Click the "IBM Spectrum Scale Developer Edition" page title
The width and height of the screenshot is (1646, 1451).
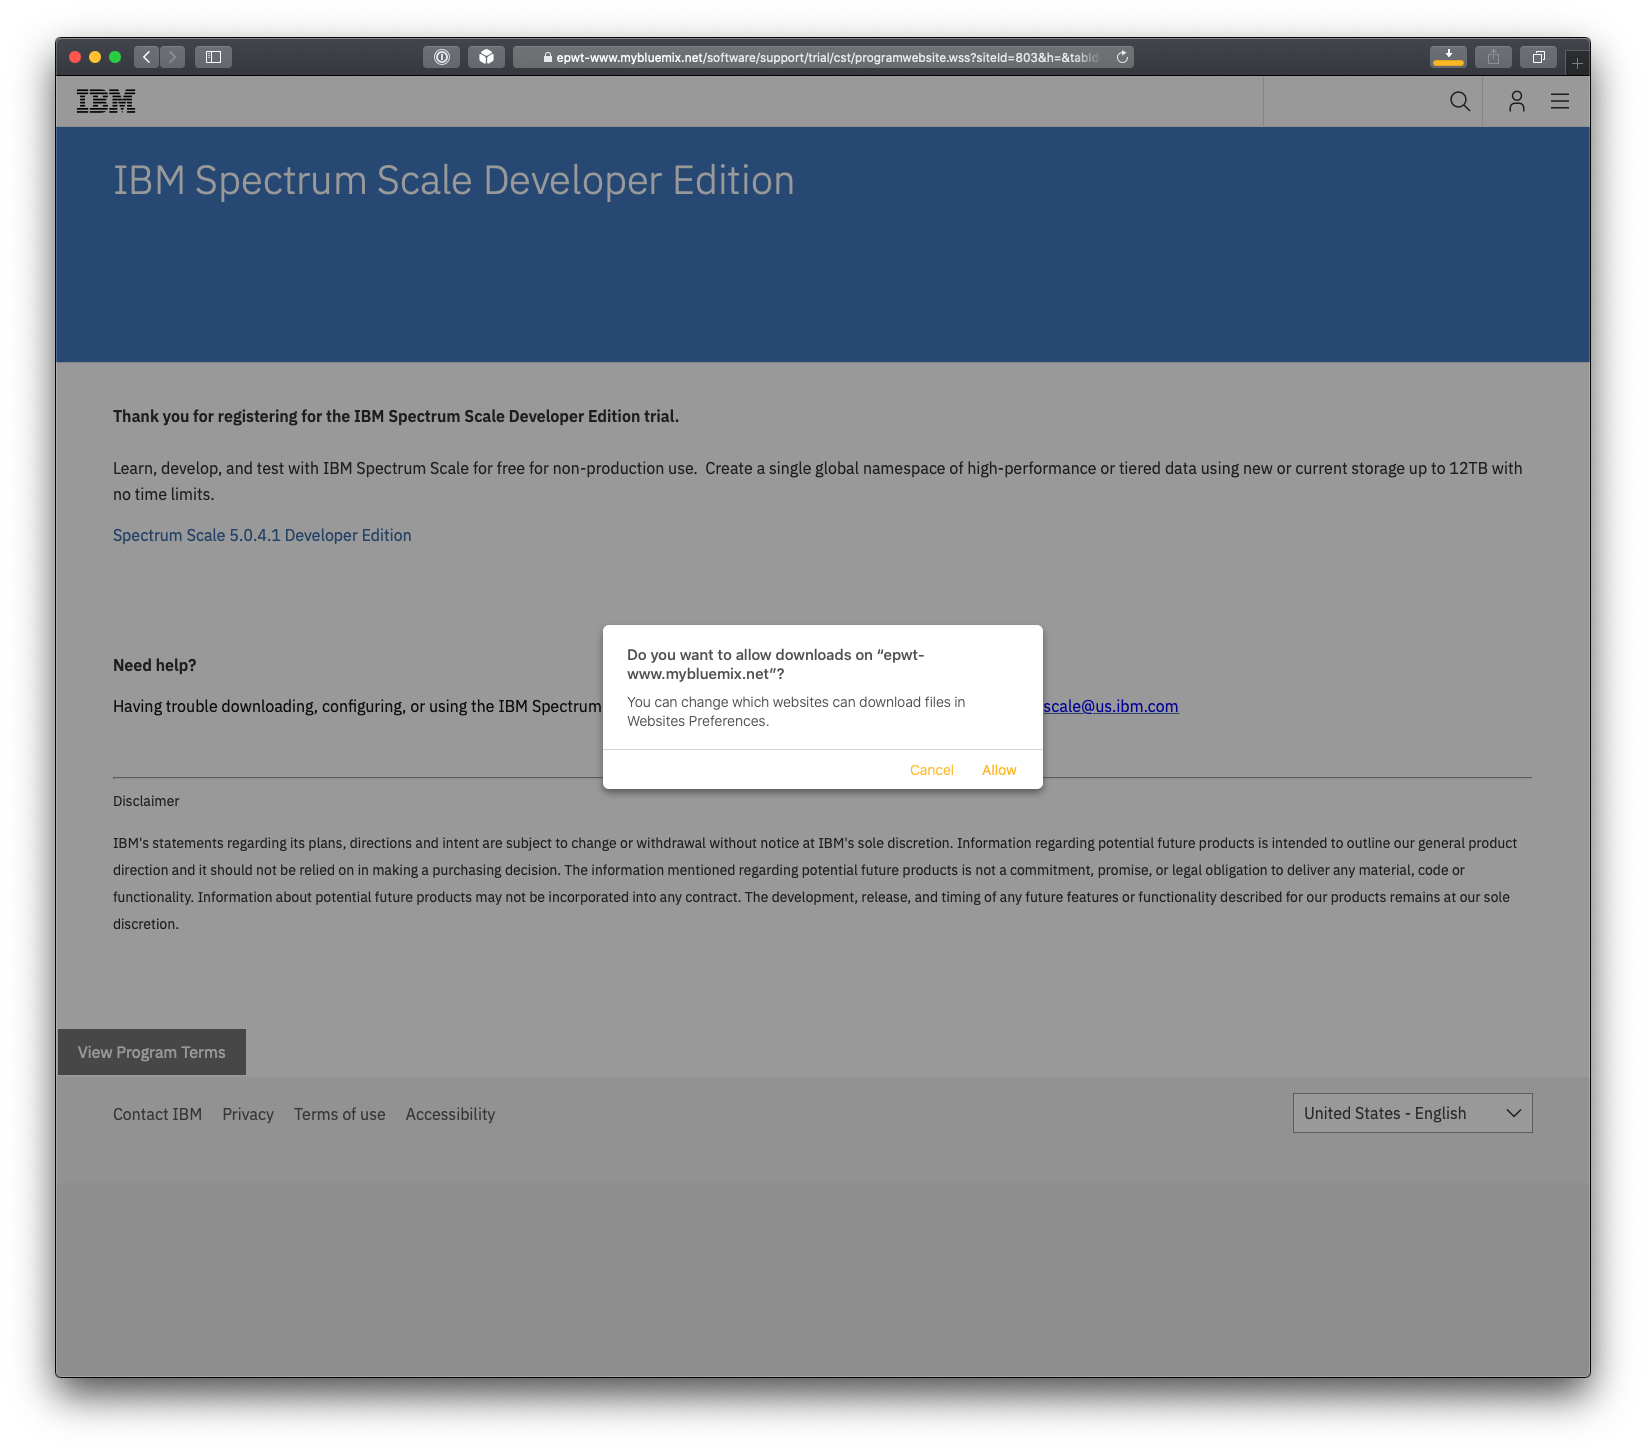tap(453, 181)
